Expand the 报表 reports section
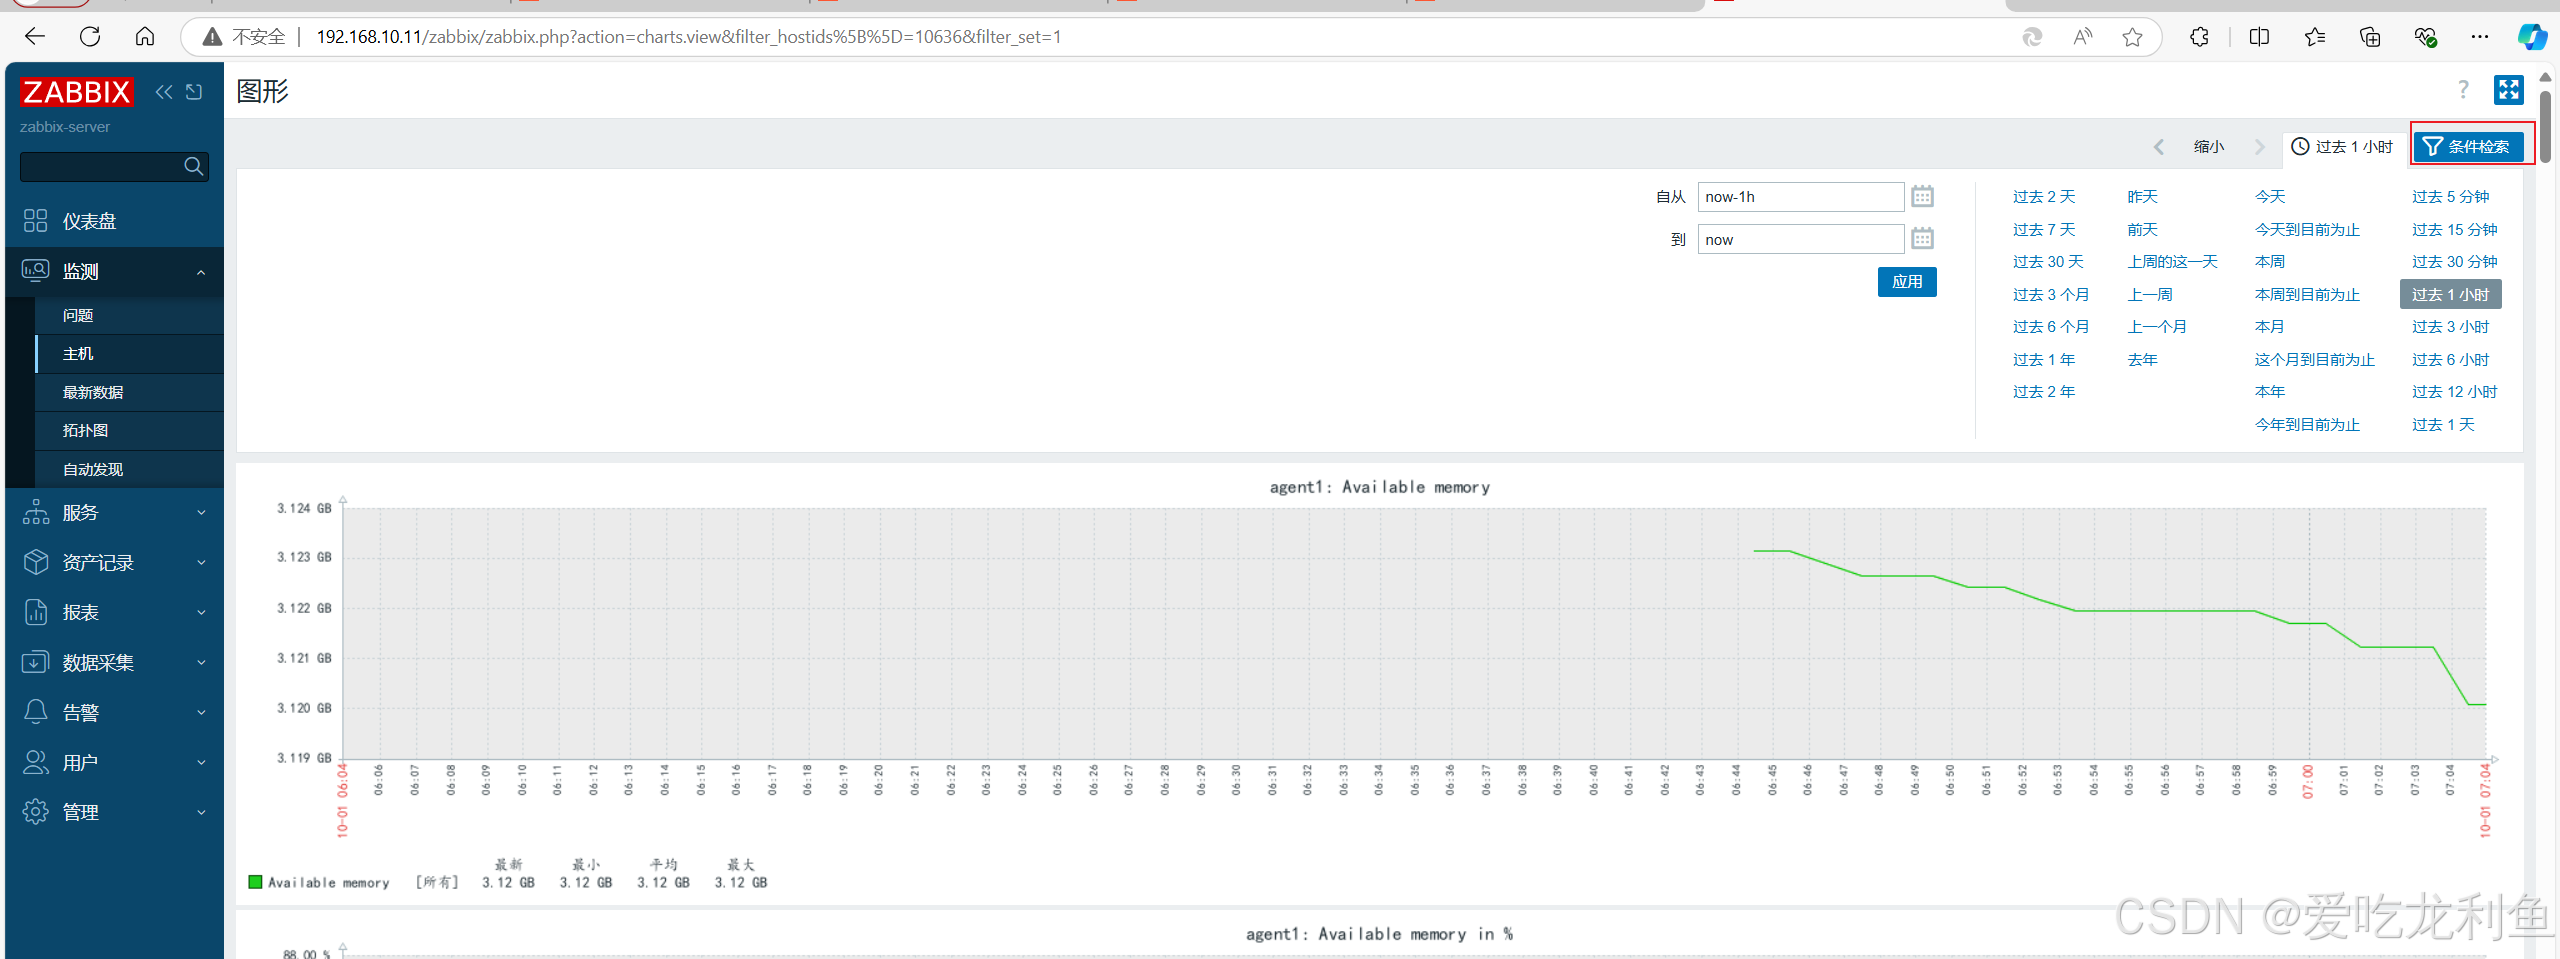This screenshot has width=2560, height=959. click(114, 612)
